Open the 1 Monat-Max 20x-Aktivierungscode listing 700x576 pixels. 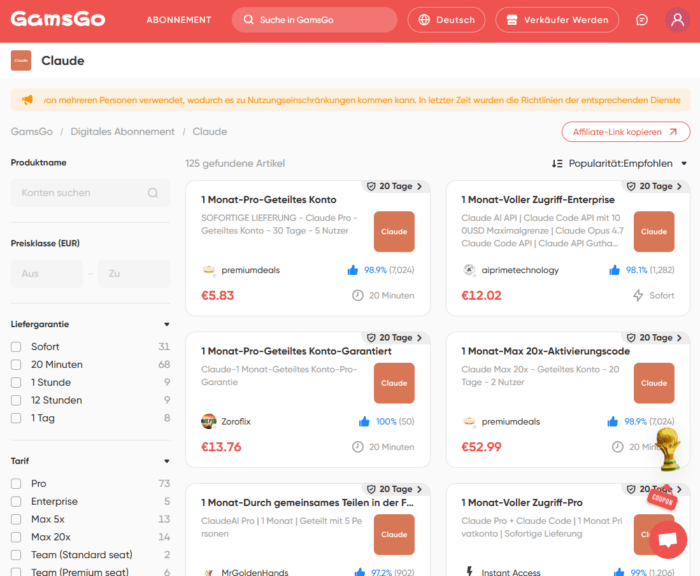click(x=546, y=351)
